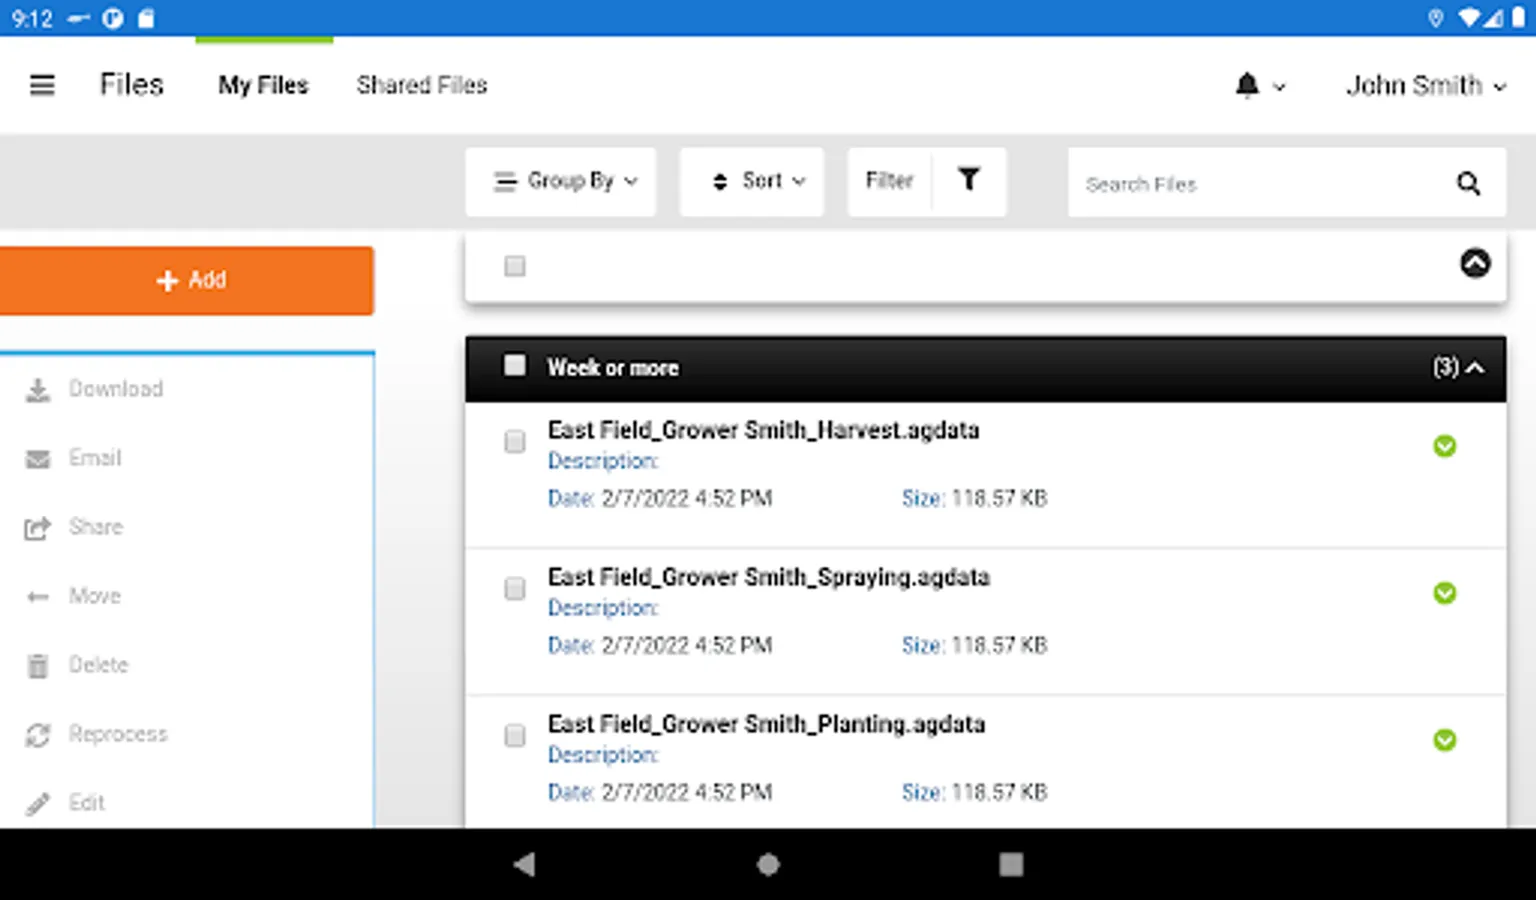
Task: Click the orange Add button
Action: (x=187, y=281)
